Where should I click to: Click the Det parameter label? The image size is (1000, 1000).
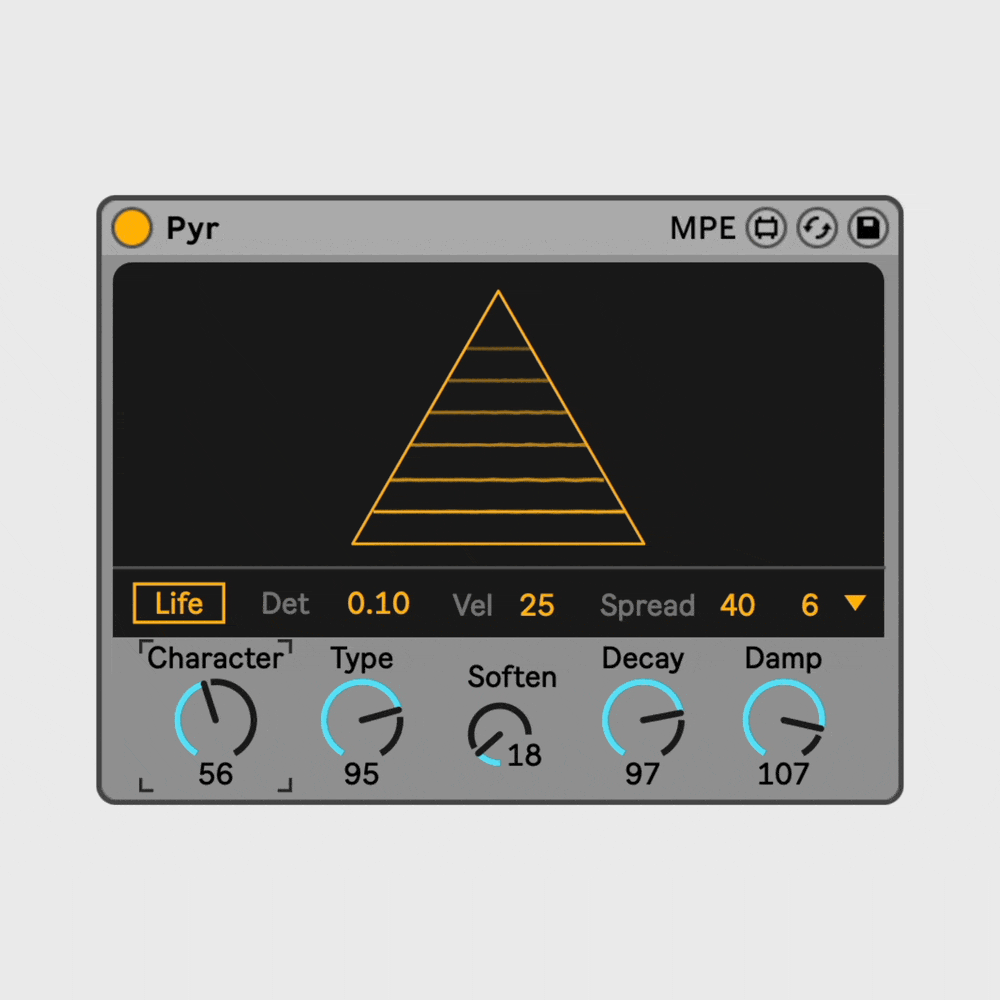pyautogui.click(x=285, y=604)
